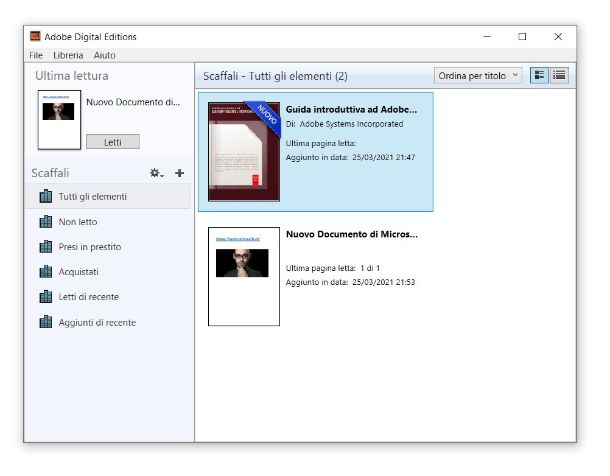Click the date '25/03/2021 21:47'
This screenshot has height=476, width=610.
pyautogui.click(x=384, y=157)
